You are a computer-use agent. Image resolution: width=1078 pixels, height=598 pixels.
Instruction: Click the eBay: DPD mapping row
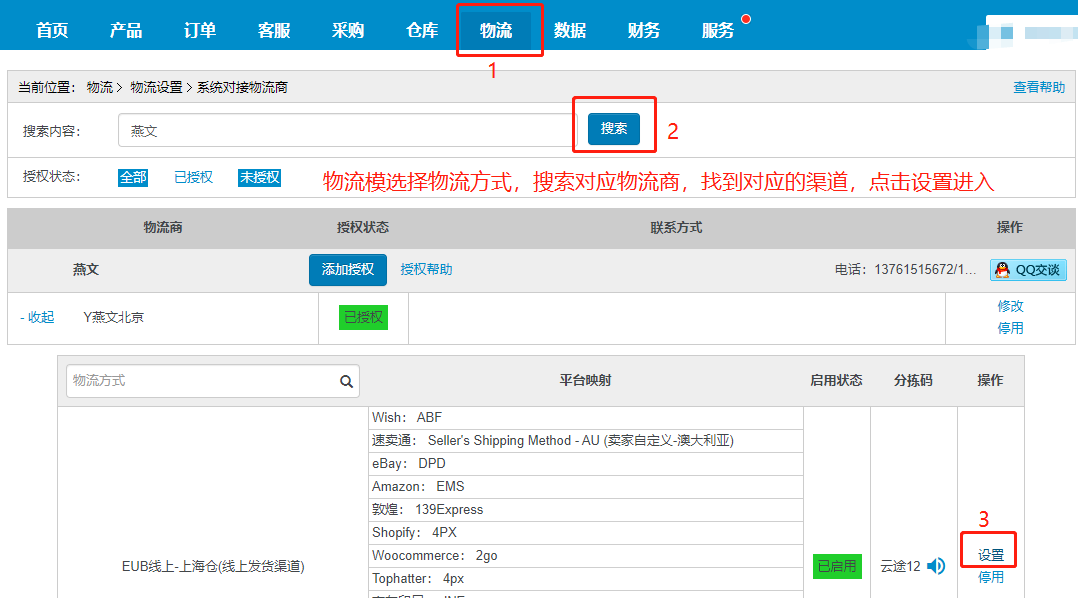pyautogui.click(x=586, y=463)
